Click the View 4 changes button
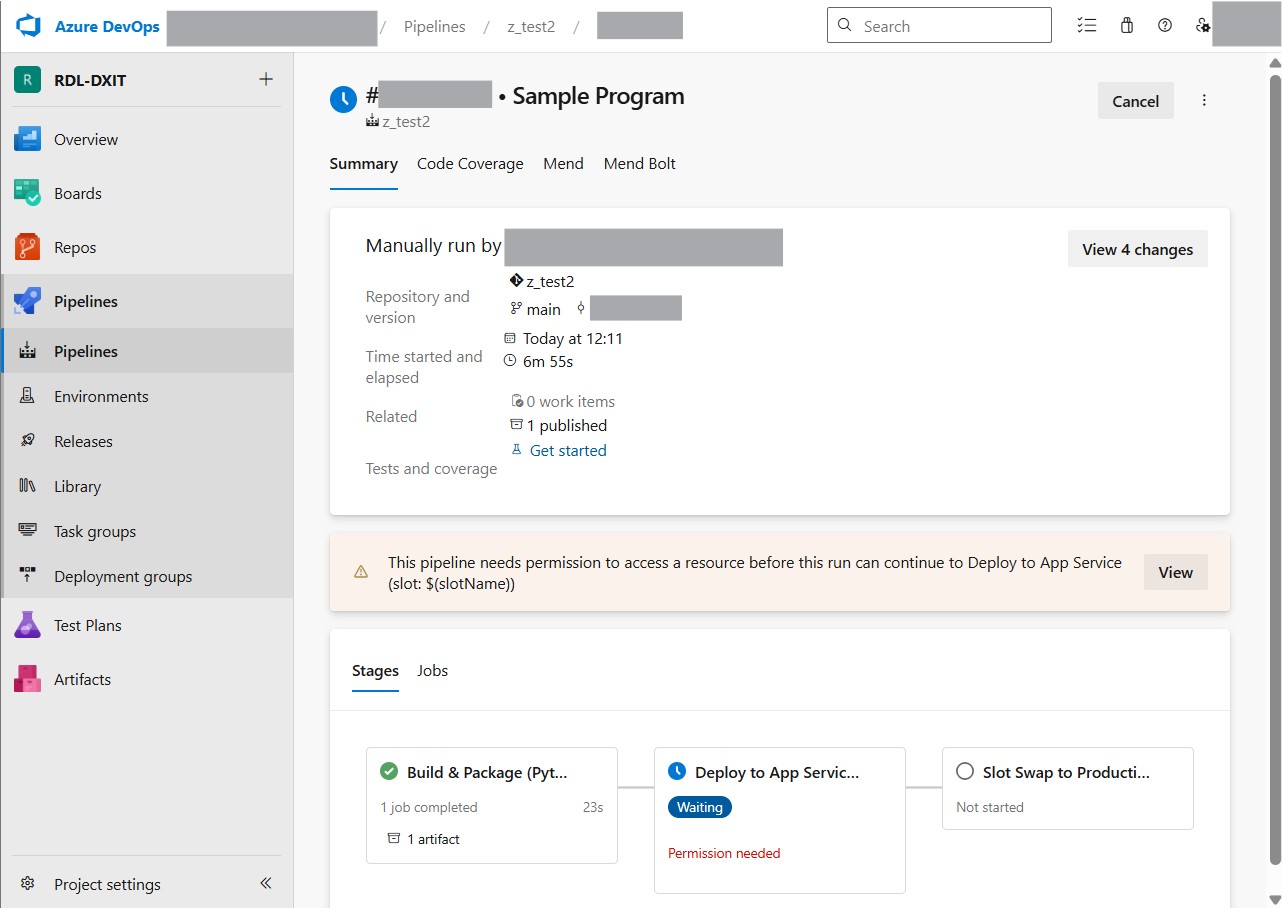Image resolution: width=1282 pixels, height=908 pixels. click(x=1138, y=249)
